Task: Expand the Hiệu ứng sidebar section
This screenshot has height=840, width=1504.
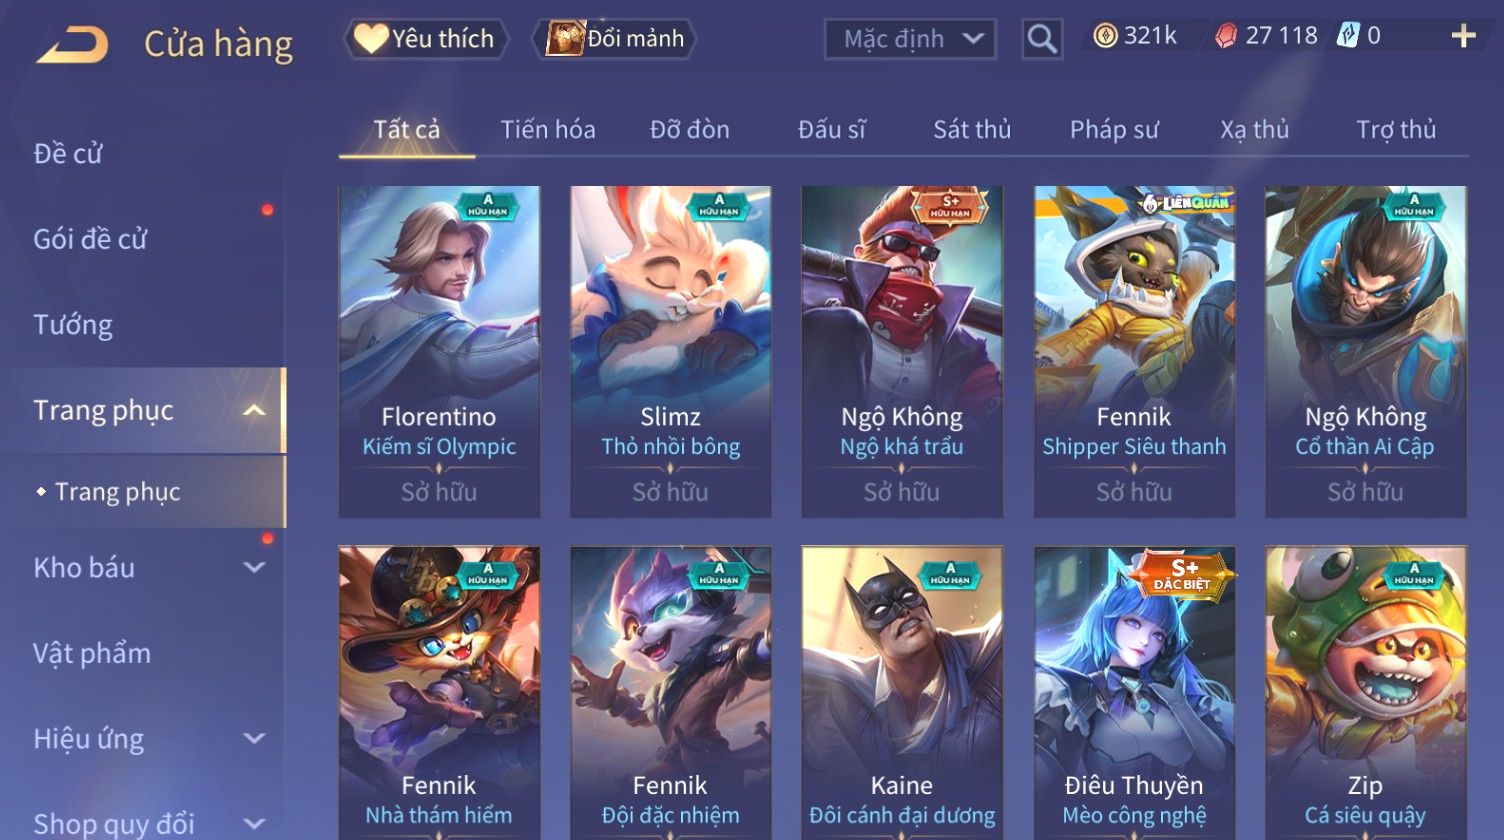Action: [254, 739]
